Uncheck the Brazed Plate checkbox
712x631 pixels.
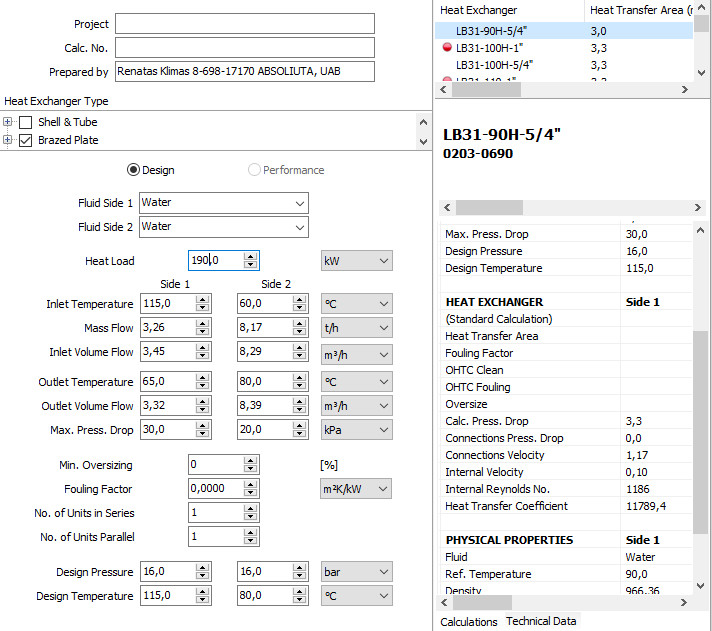click(26, 140)
